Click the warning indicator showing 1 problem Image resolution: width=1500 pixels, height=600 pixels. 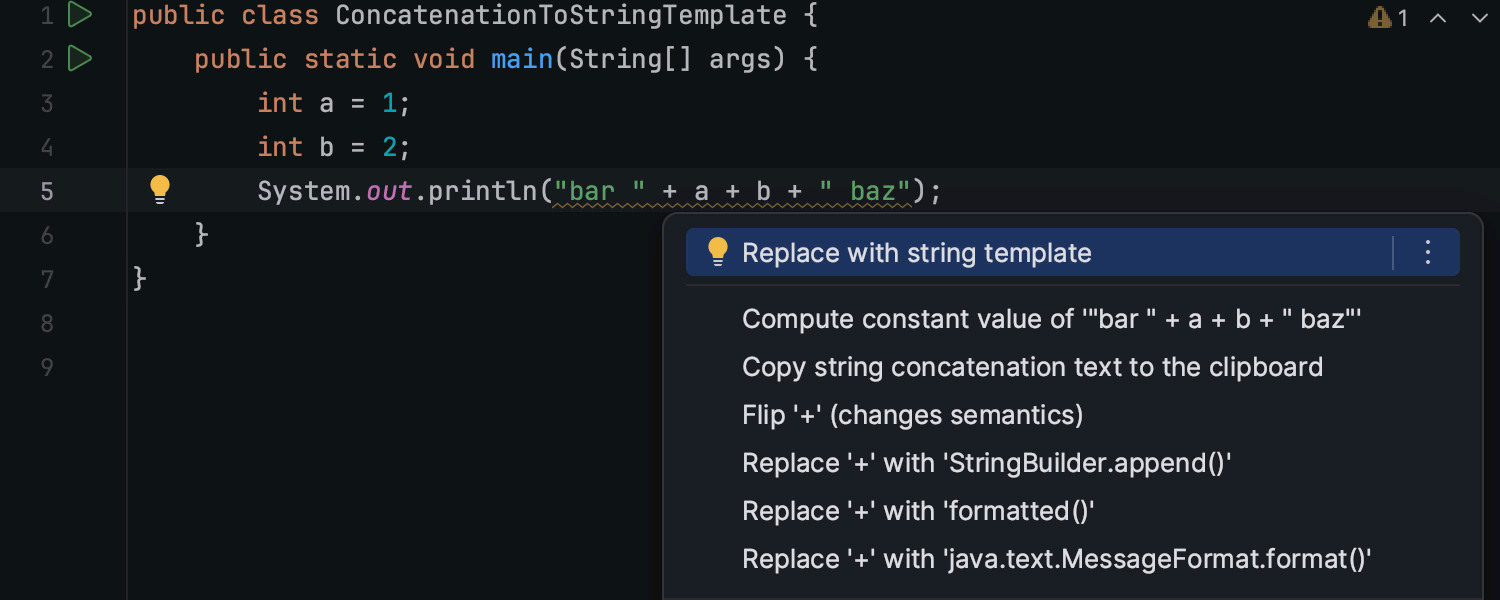pyautogui.click(x=1388, y=17)
